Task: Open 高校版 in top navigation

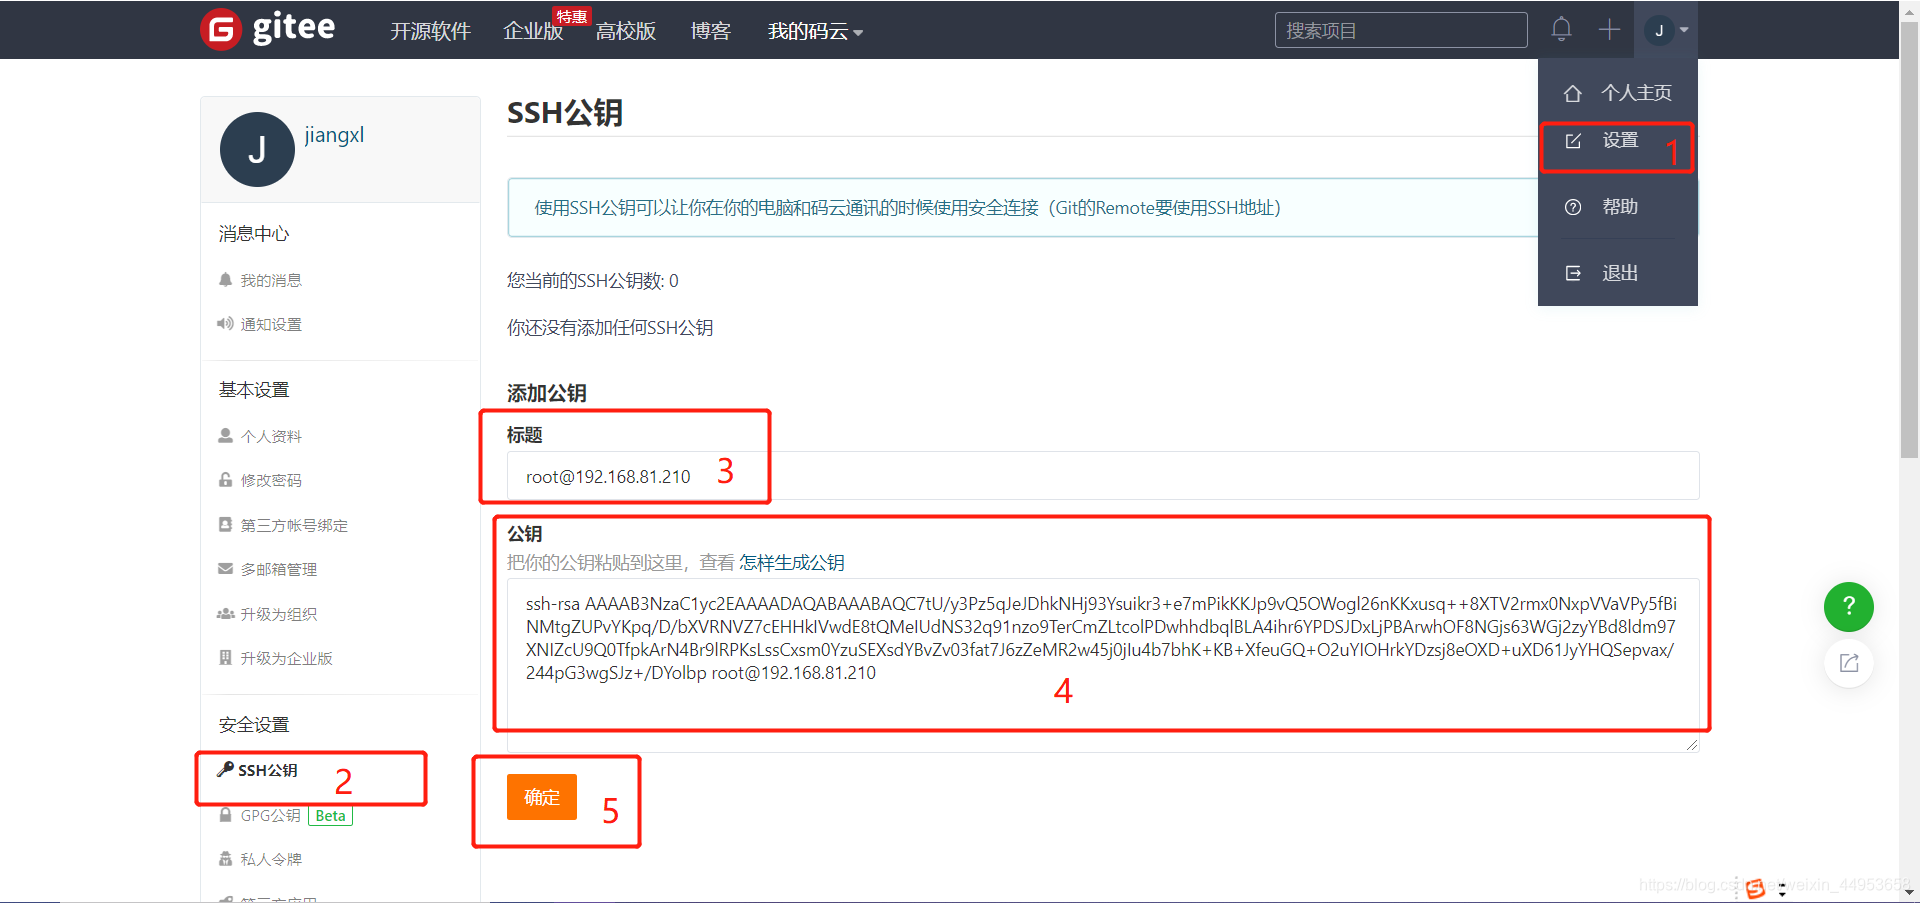Action: click(x=626, y=31)
